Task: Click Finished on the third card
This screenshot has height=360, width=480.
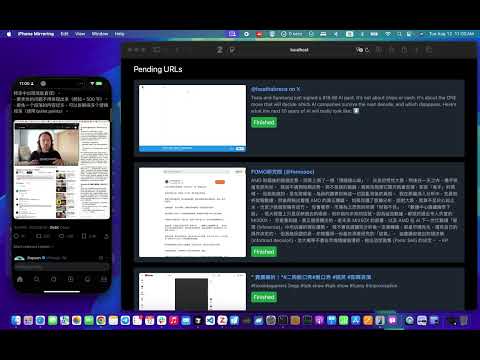Action: click(264, 297)
